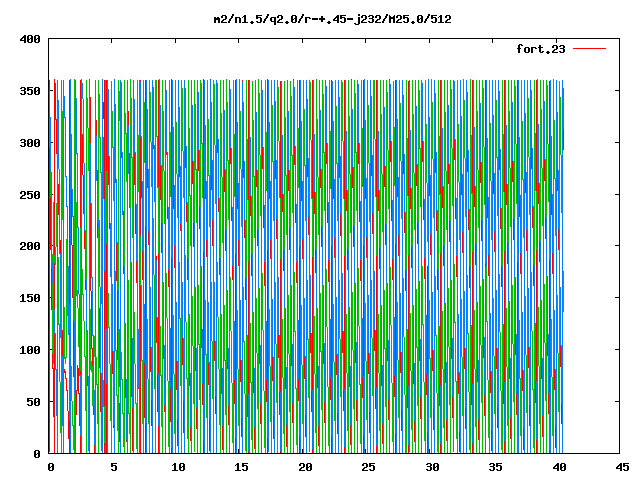Click the red fort.23 legend line sample
Screen dimensions: 640x480
[589, 49]
